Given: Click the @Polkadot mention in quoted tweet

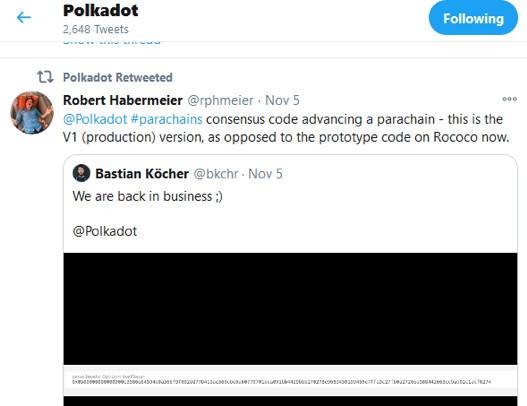Looking at the screenshot, I should pyautogui.click(x=105, y=231).
